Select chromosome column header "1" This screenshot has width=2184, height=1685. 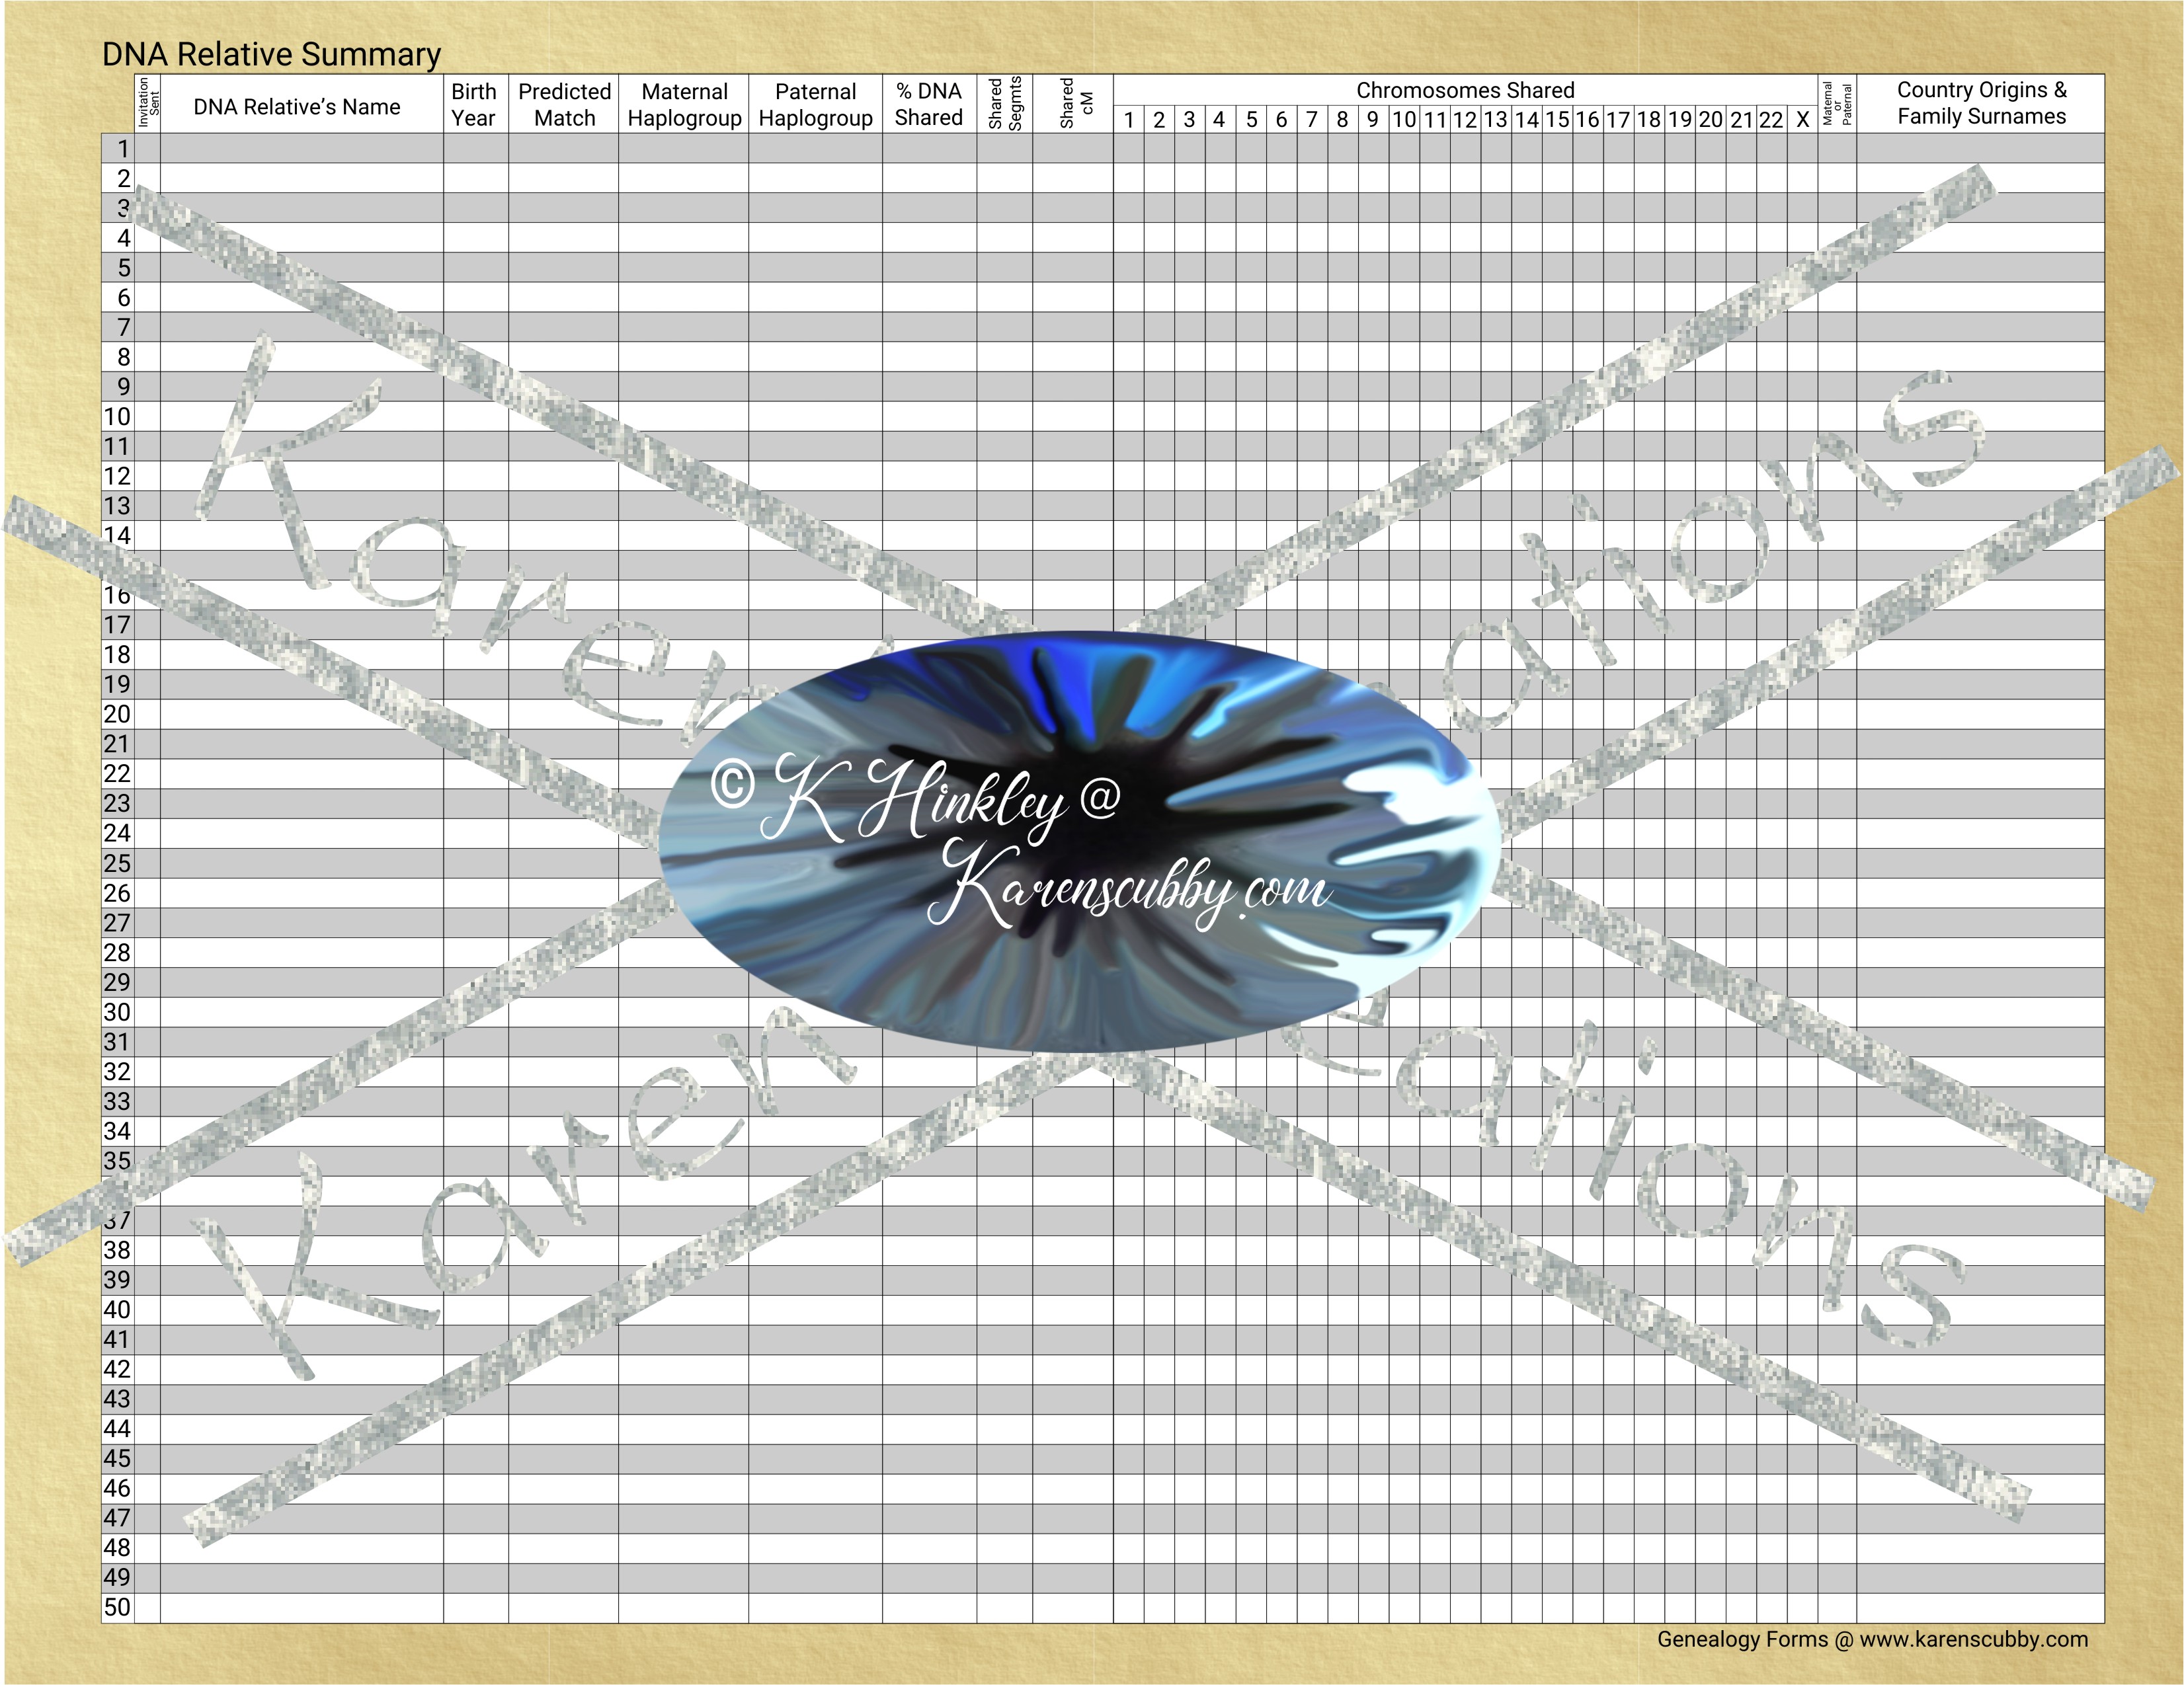click(x=1128, y=120)
